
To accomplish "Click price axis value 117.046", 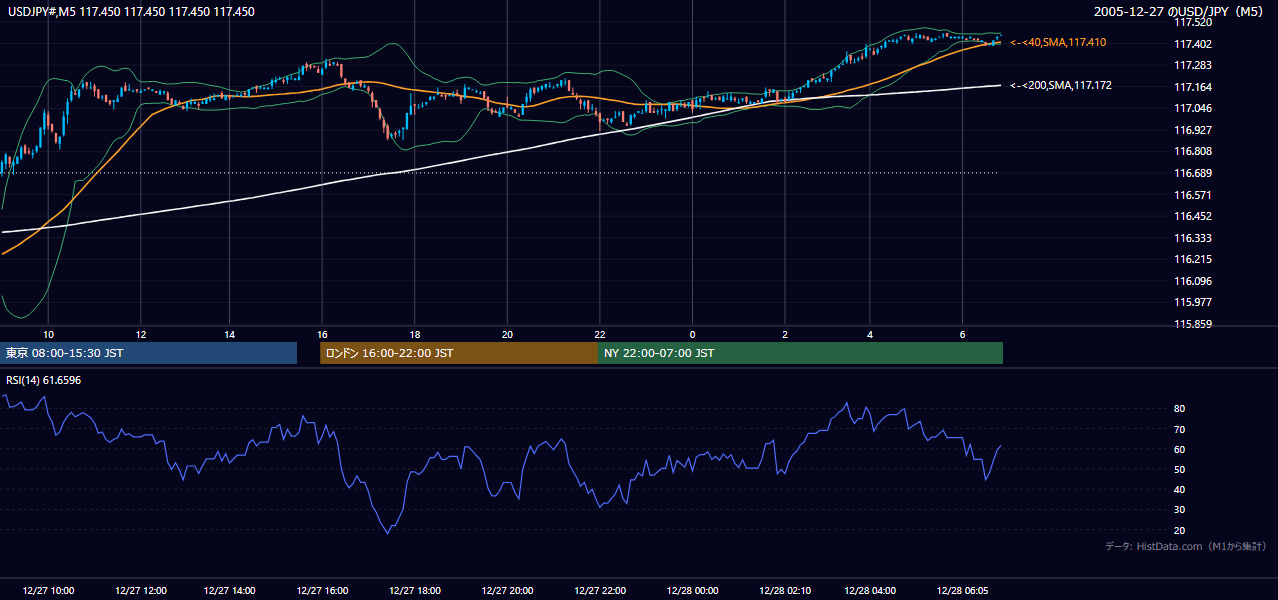I will coord(1193,108).
